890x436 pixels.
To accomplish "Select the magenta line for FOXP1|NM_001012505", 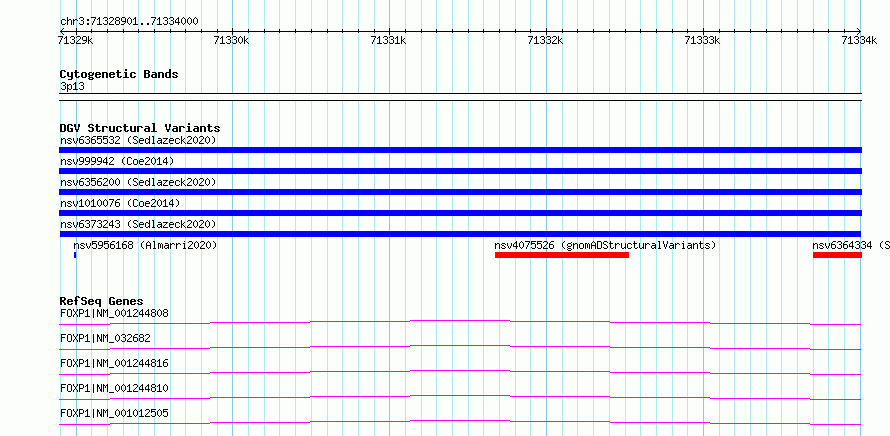I will (460, 422).
